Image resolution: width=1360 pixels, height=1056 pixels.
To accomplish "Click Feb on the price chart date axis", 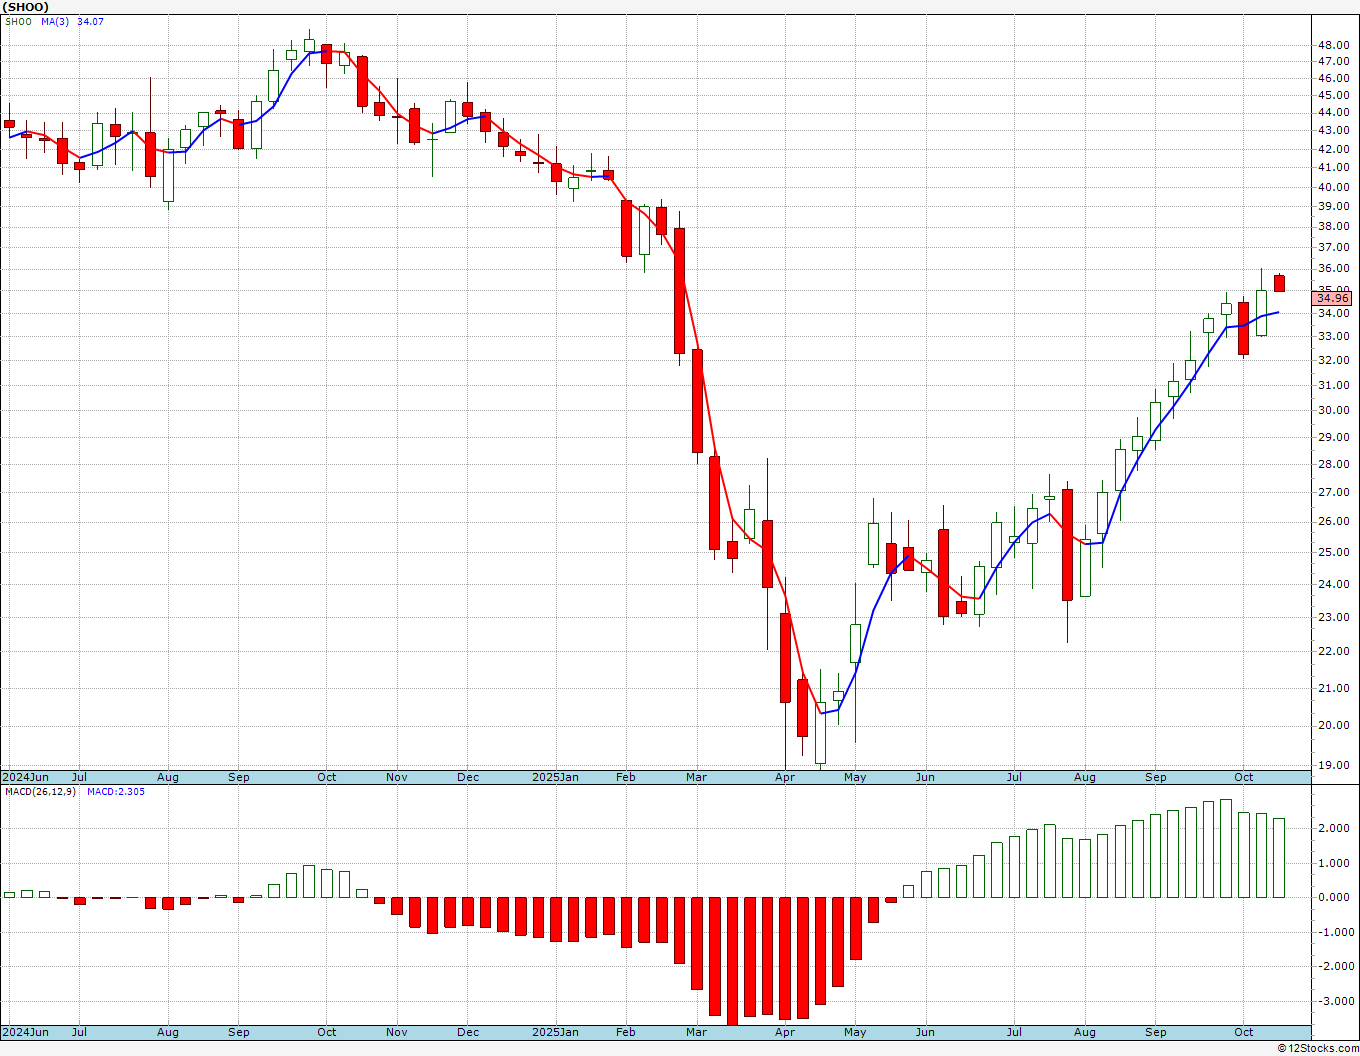I will point(626,777).
